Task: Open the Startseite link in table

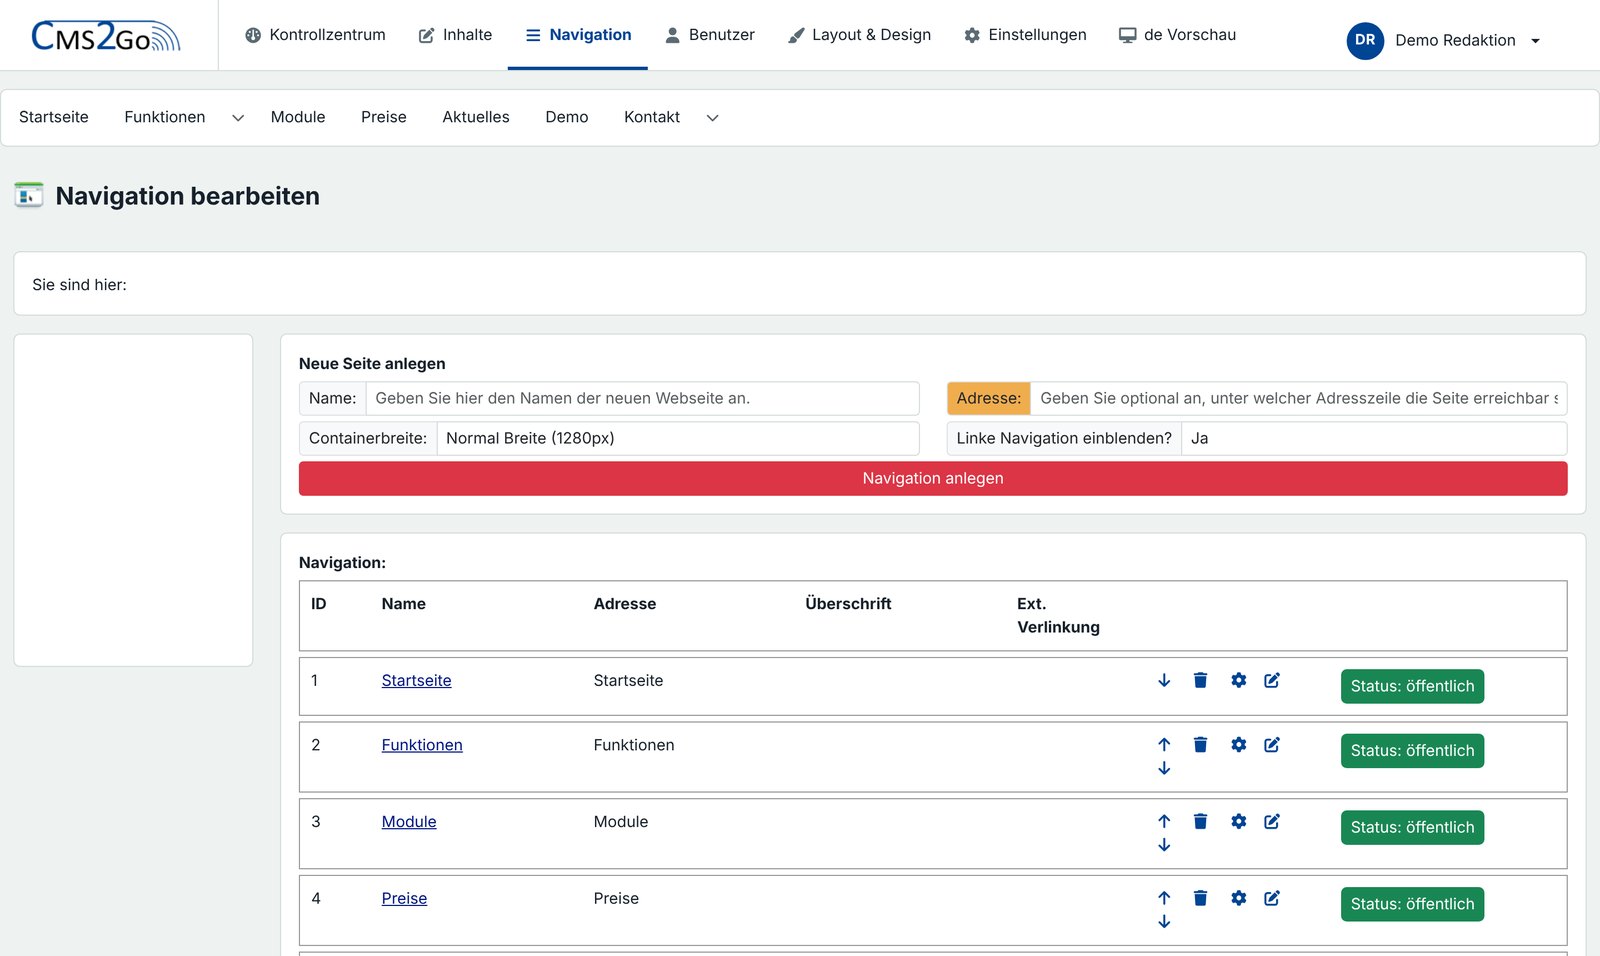Action: pyautogui.click(x=416, y=680)
